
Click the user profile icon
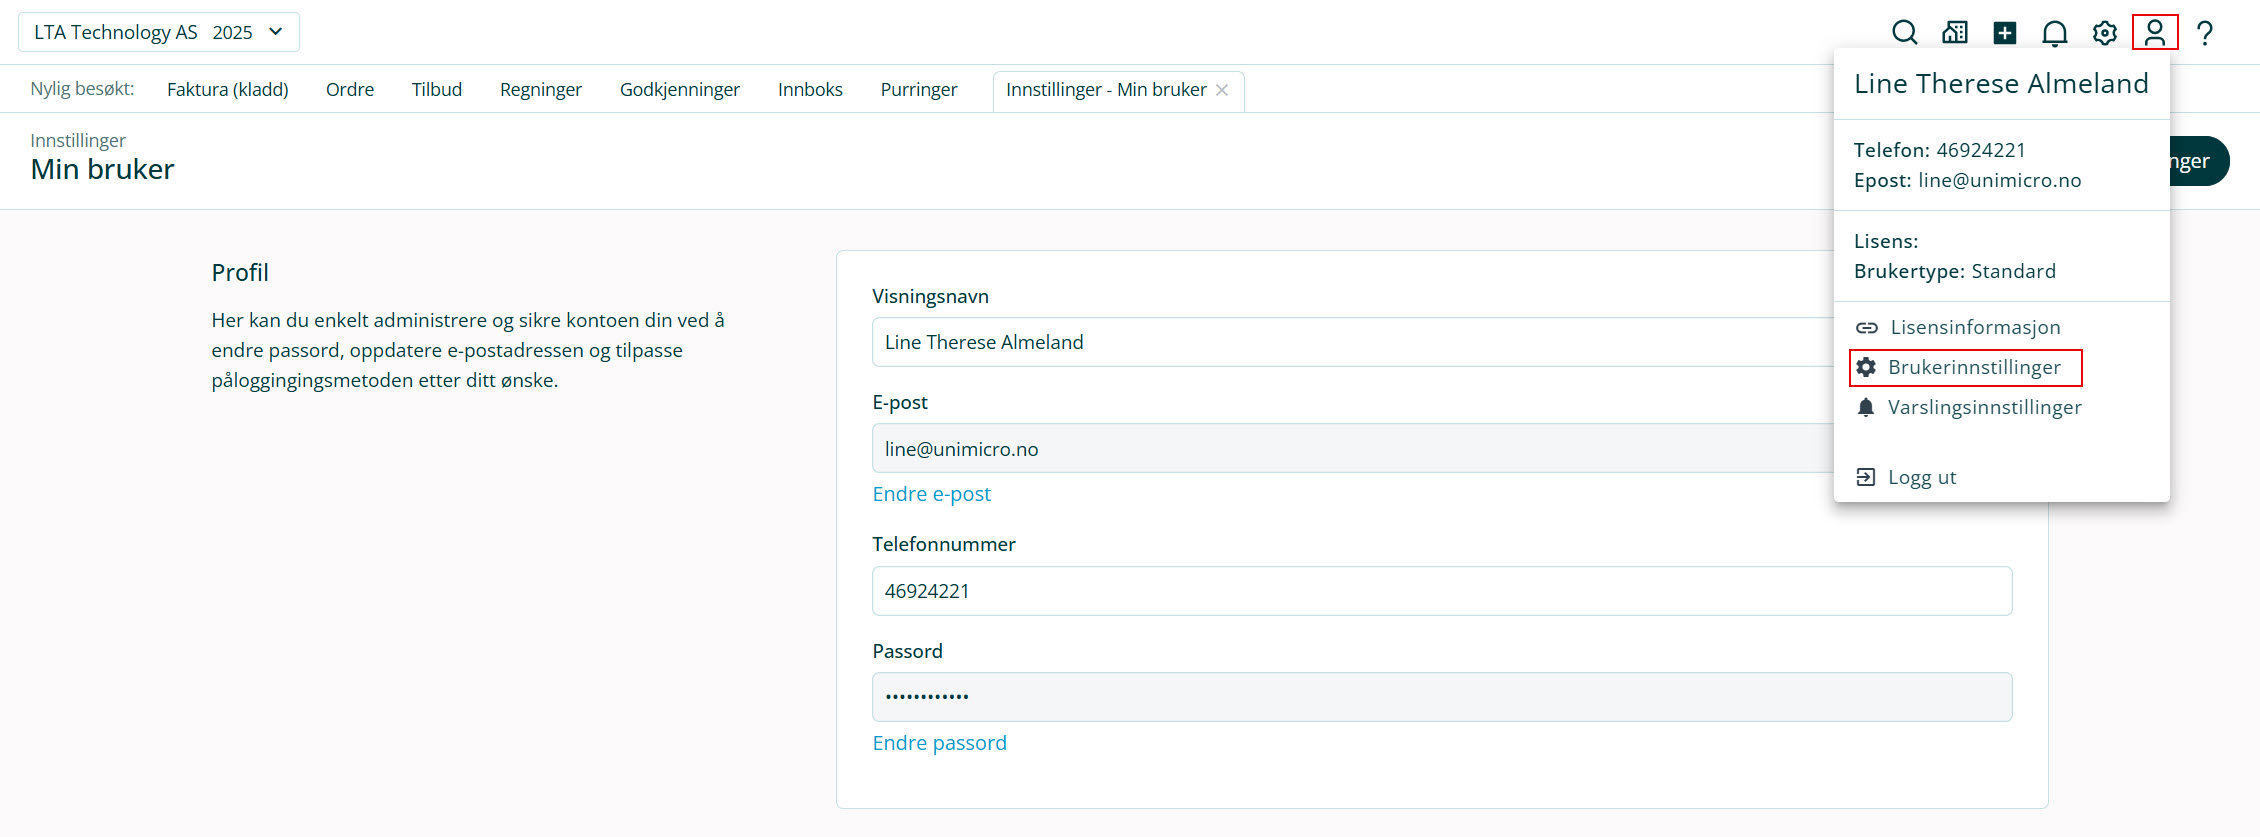click(x=2154, y=33)
